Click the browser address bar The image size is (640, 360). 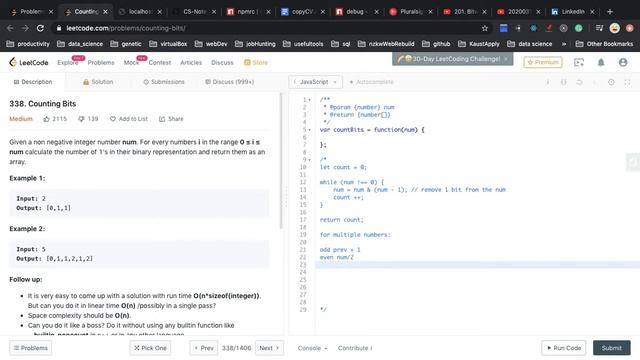269,28
